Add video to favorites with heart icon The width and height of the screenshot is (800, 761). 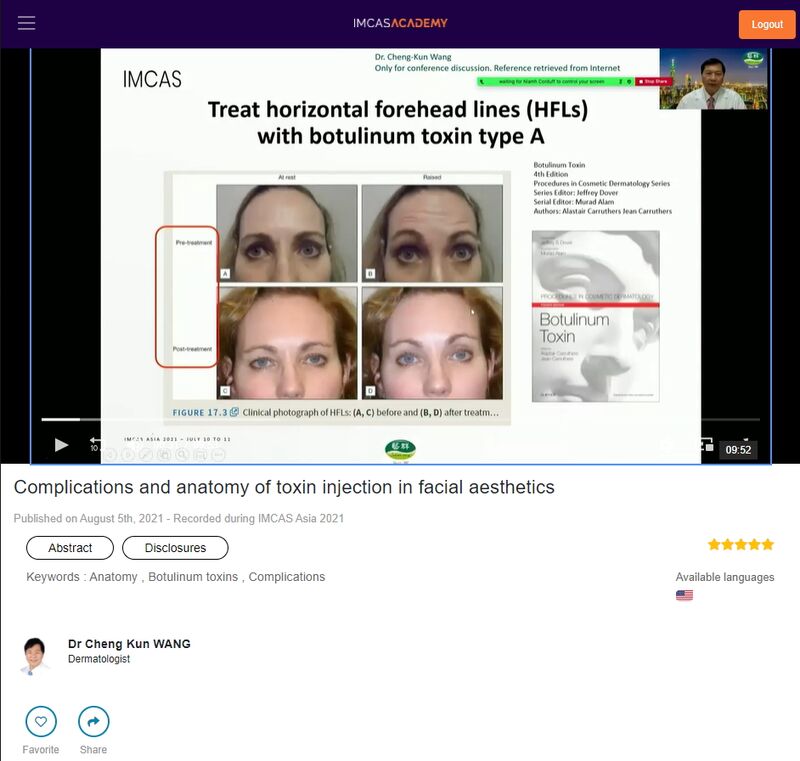tap(41, 721)
